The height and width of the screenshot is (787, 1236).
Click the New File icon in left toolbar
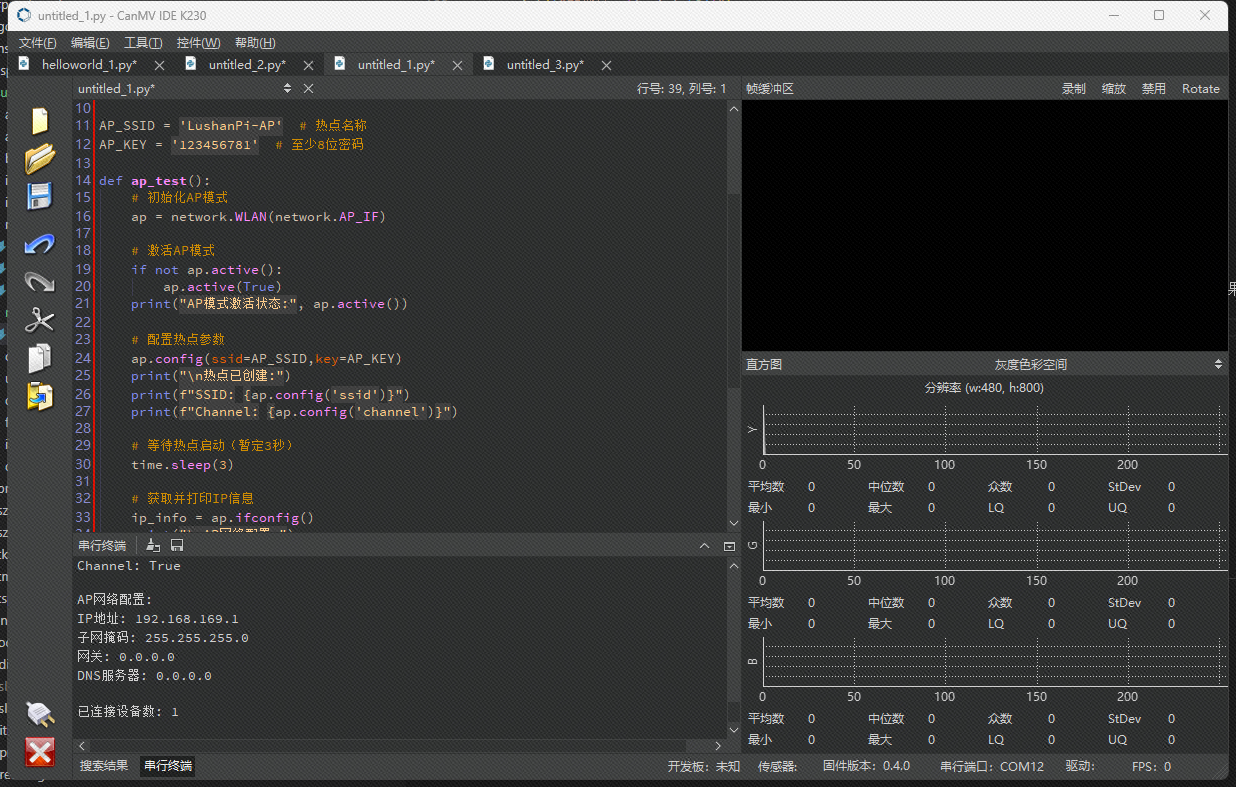tap(39, 121)
